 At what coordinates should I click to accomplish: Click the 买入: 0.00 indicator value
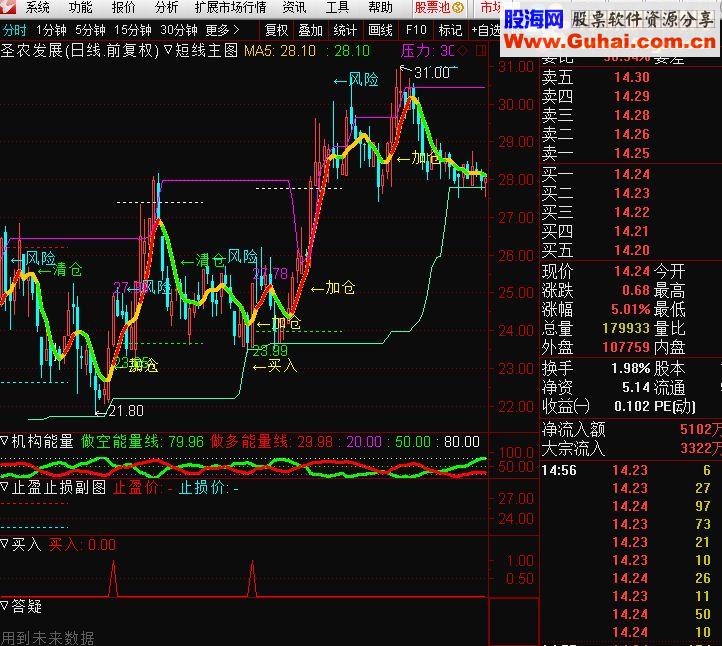(82, 545)
